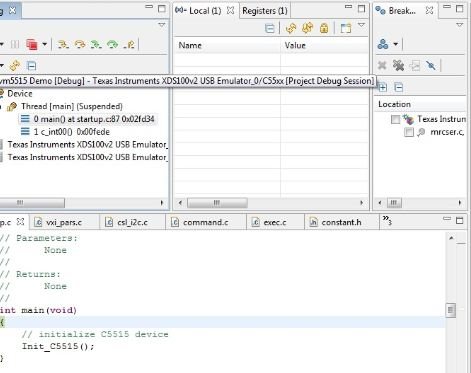
Task: Click the CPU reset icon in Debug toolbar
Action: point(15,66)
